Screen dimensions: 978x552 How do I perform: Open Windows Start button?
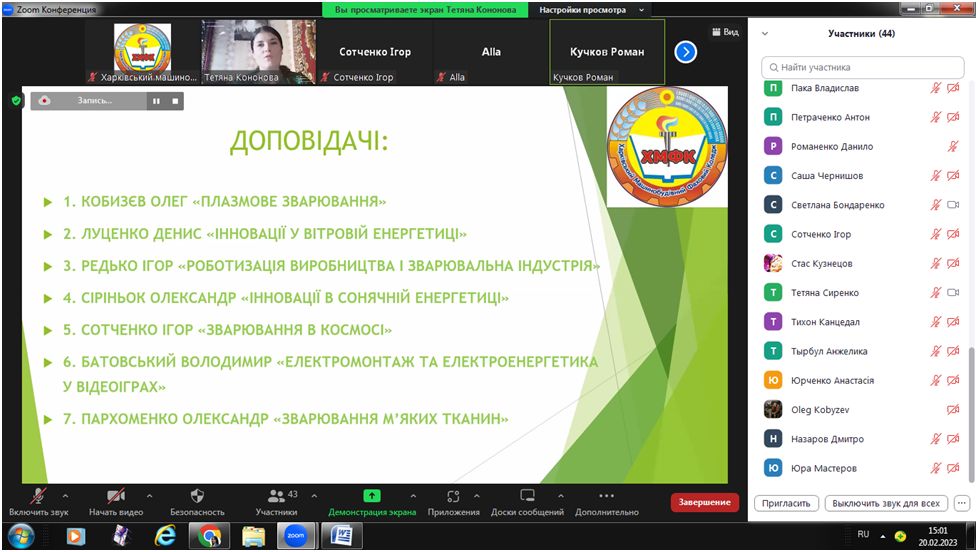(21, 536)
